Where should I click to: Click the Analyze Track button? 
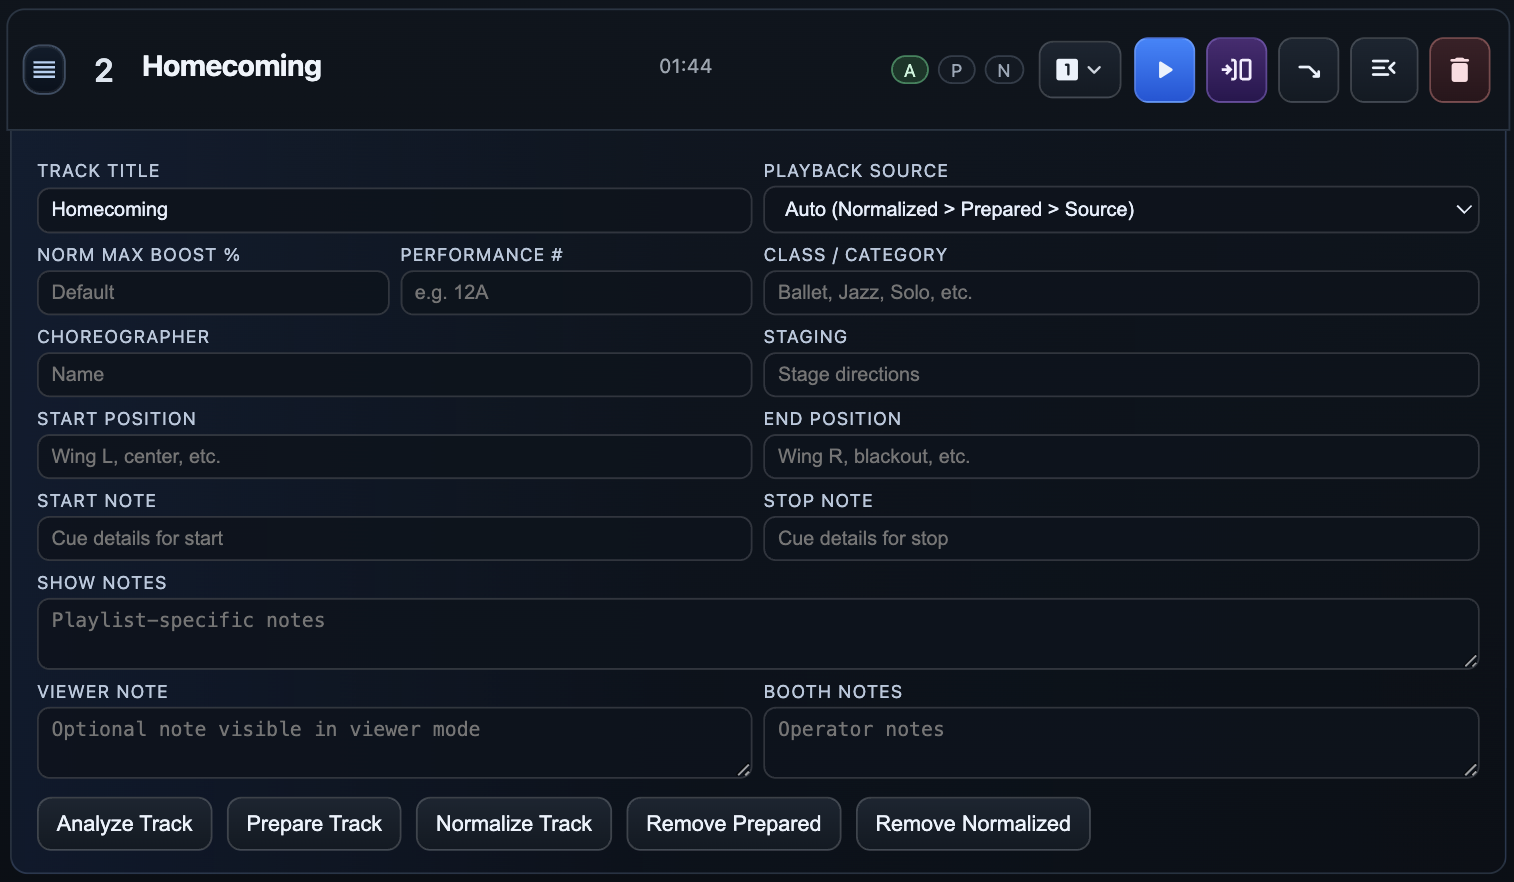125,824
